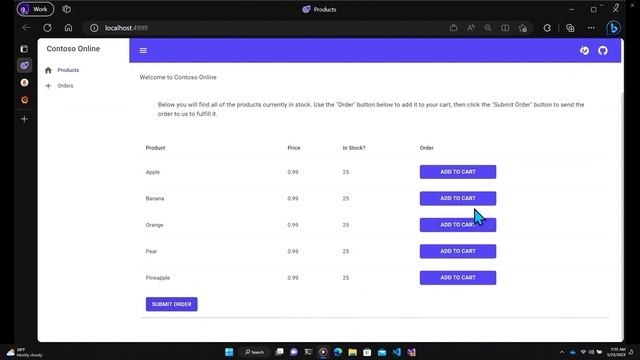The width and height of the screenshot is (640, 360).
Task: Toggle the hamburger navigation menu
Action: pos(143,51)
